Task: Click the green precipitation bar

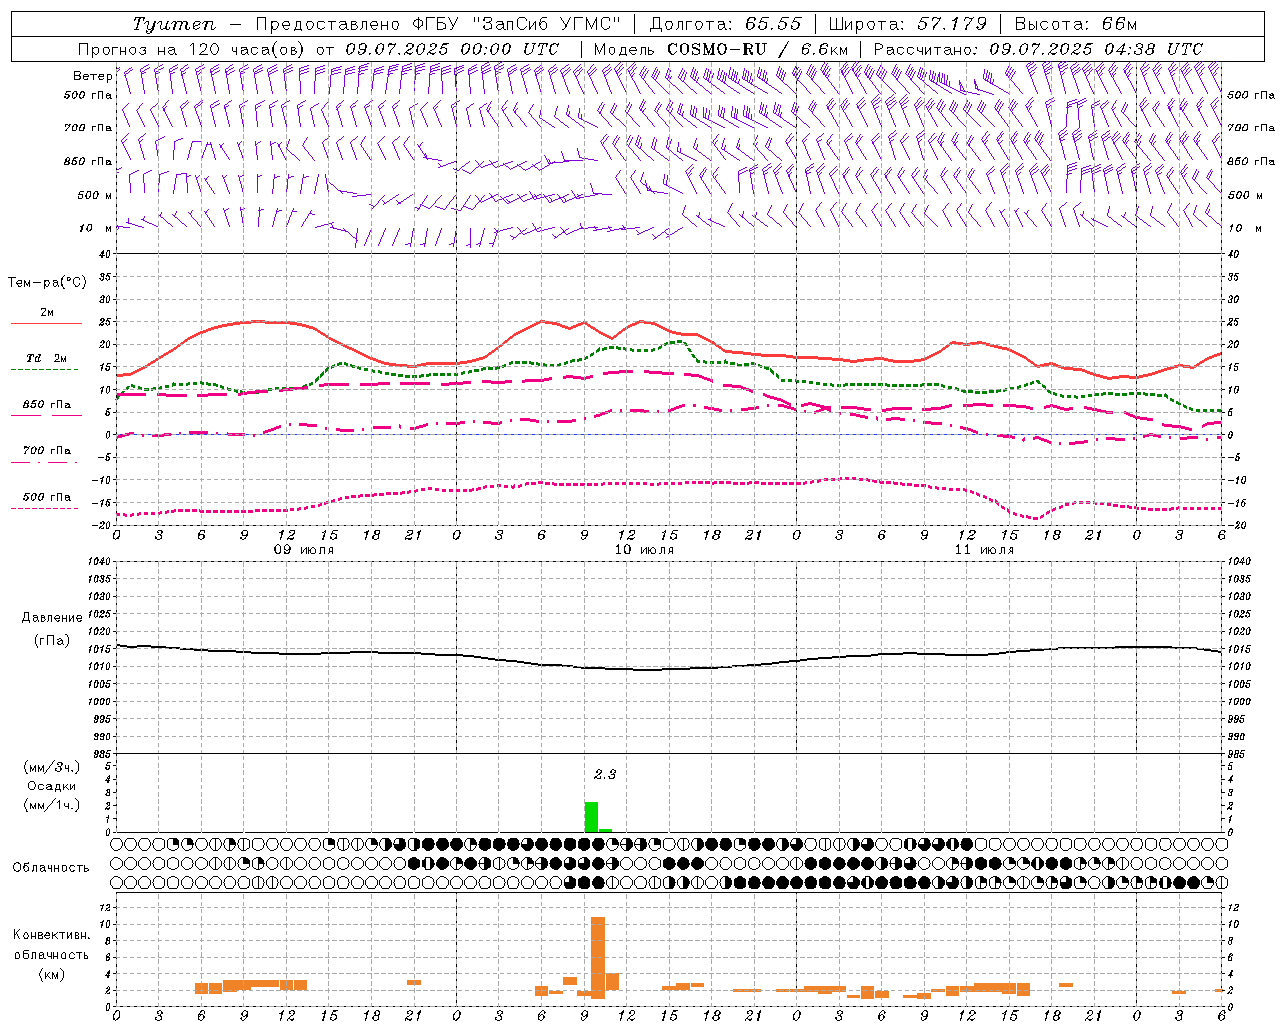Action: click(591, 816)
